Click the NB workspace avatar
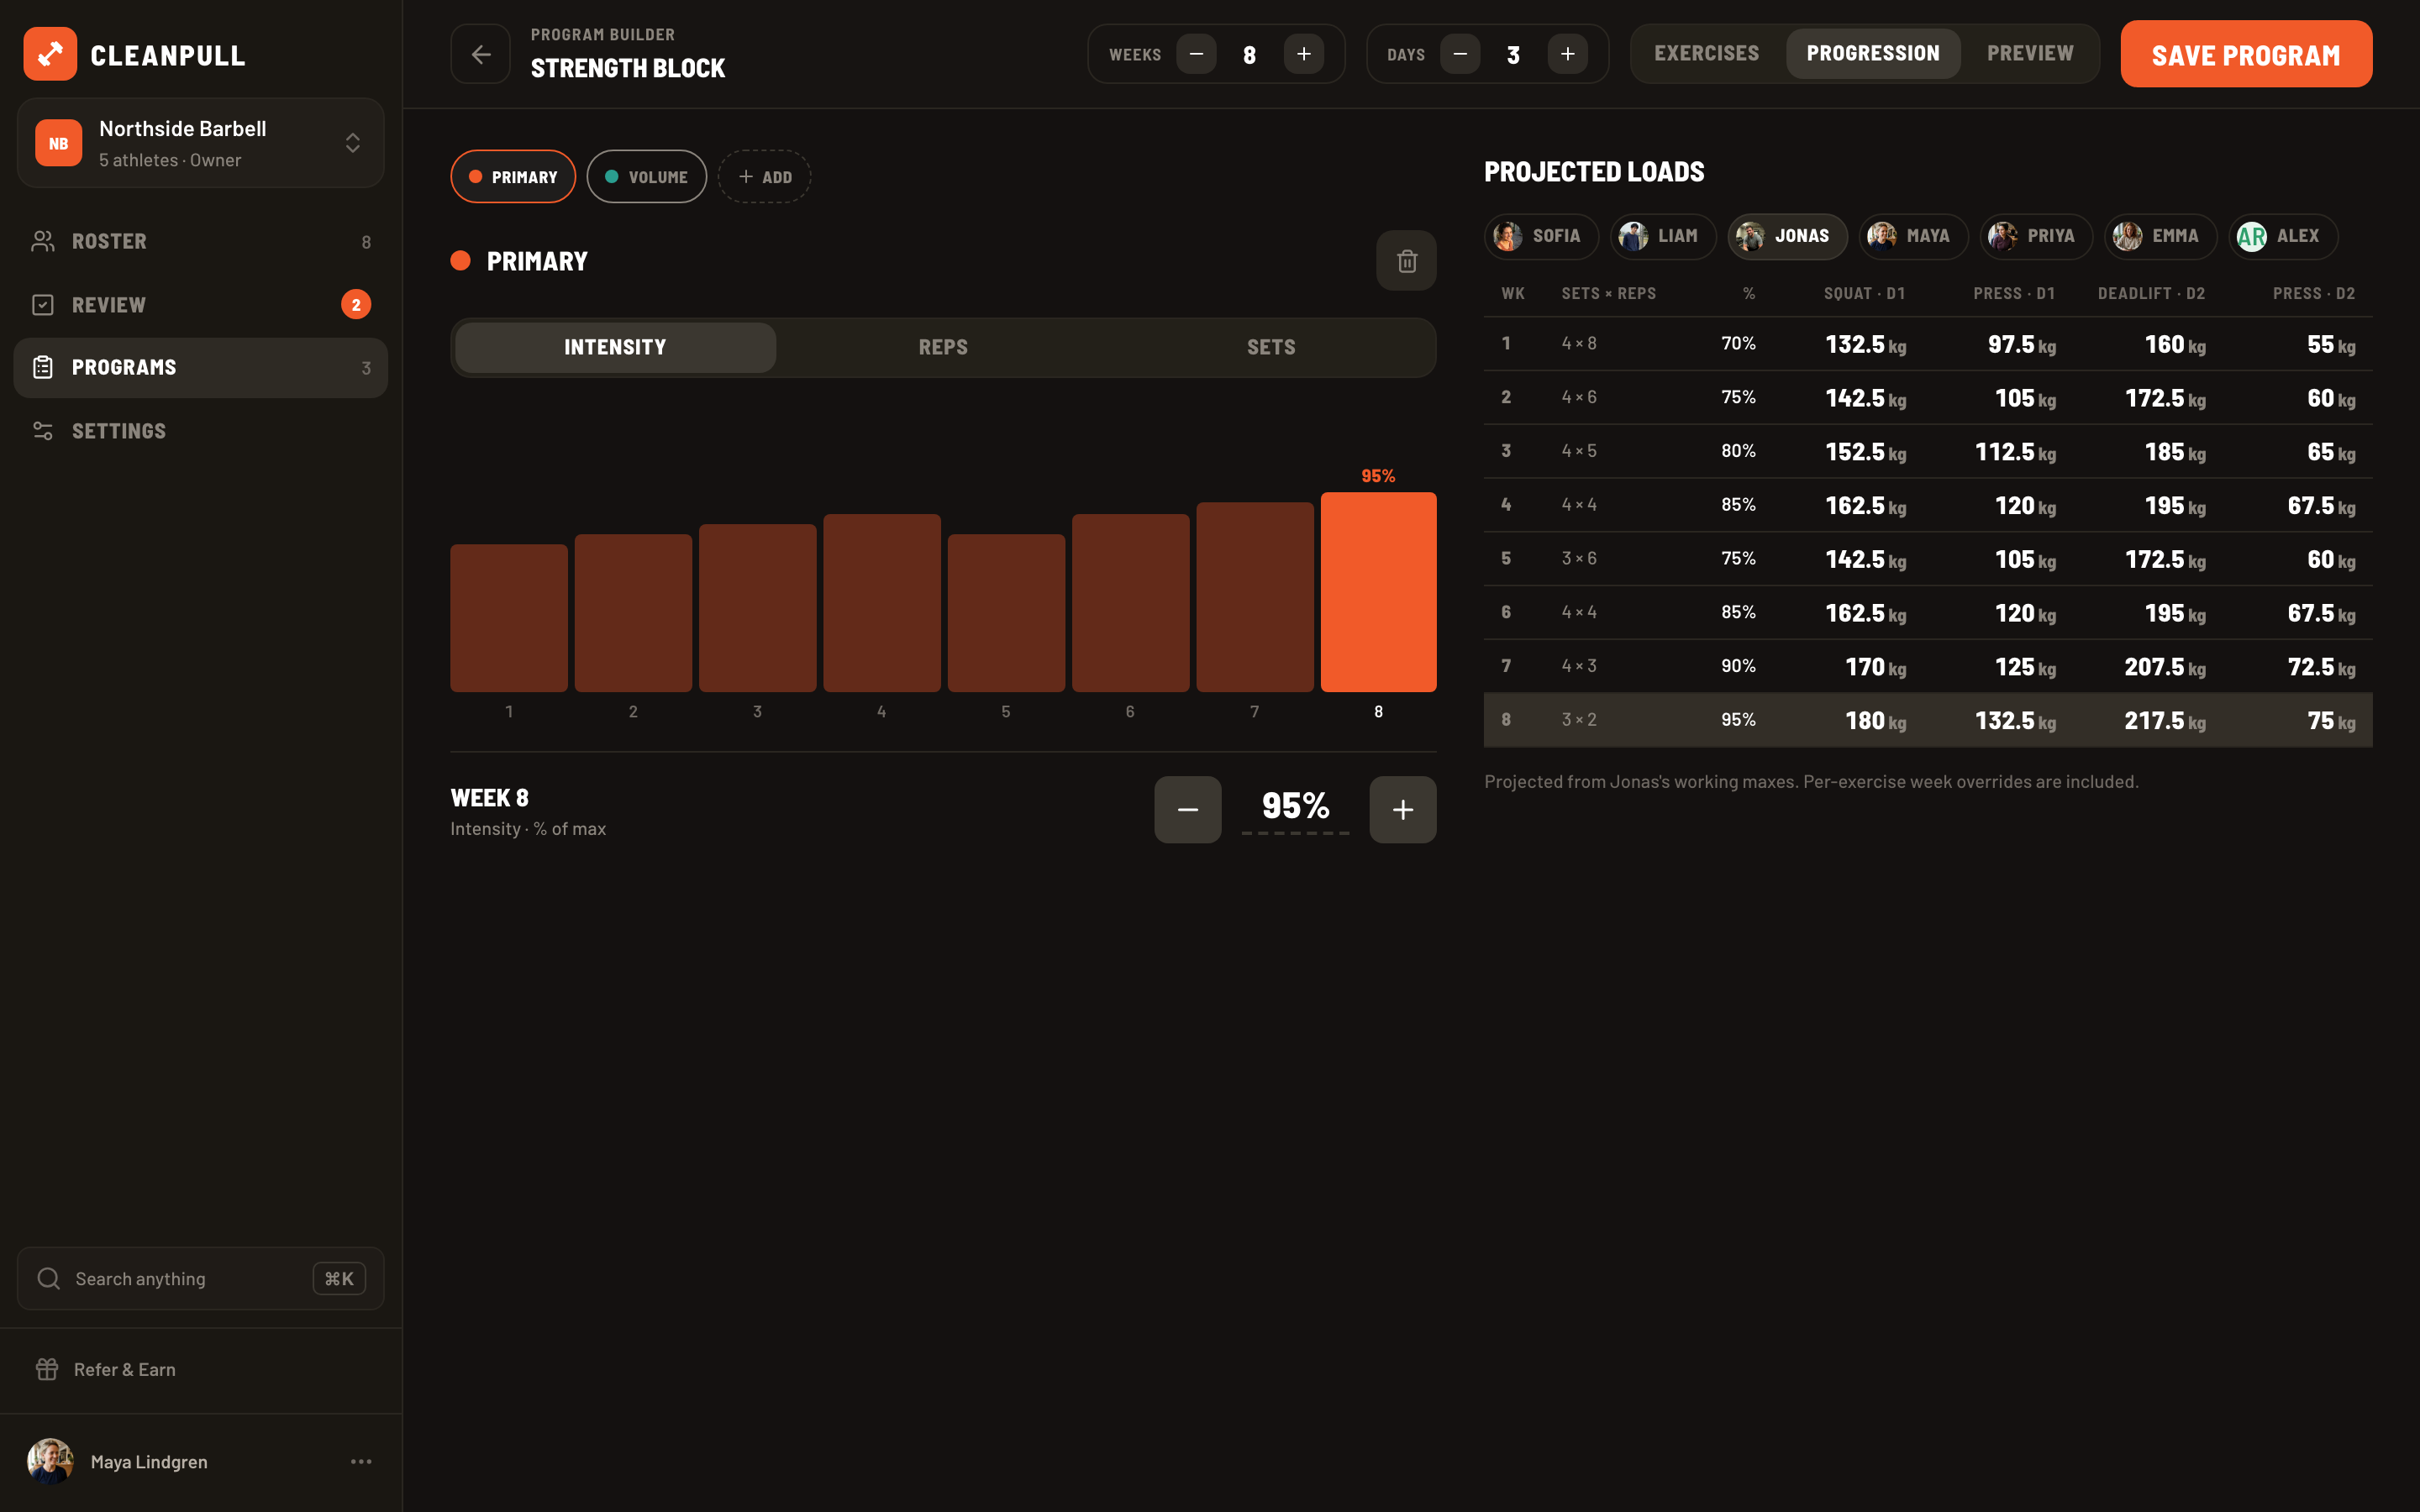 [59, 143]
